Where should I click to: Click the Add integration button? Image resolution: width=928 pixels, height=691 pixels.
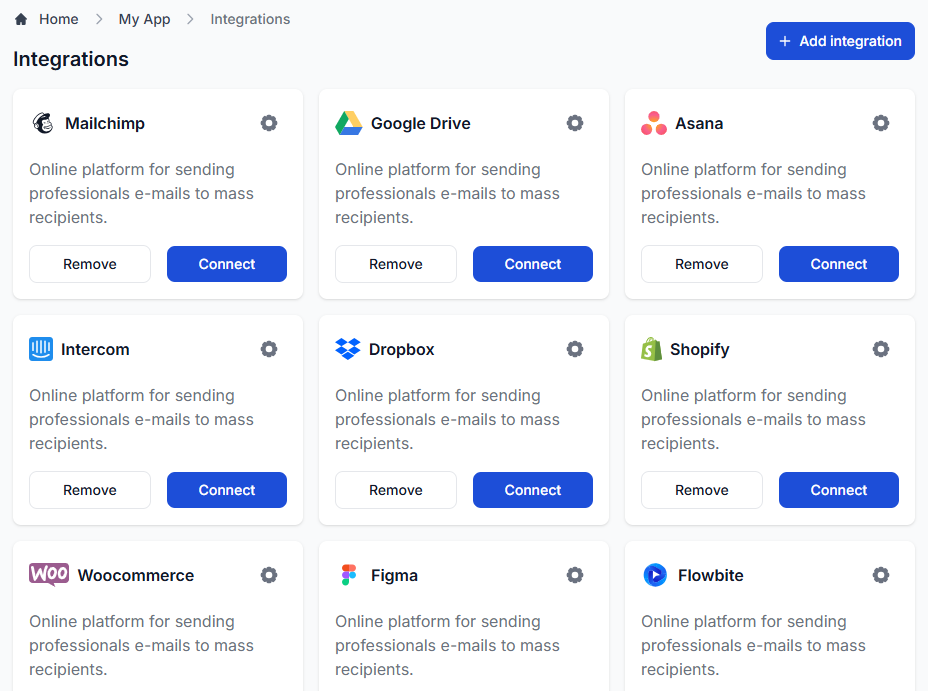click(x=839, y=41)
